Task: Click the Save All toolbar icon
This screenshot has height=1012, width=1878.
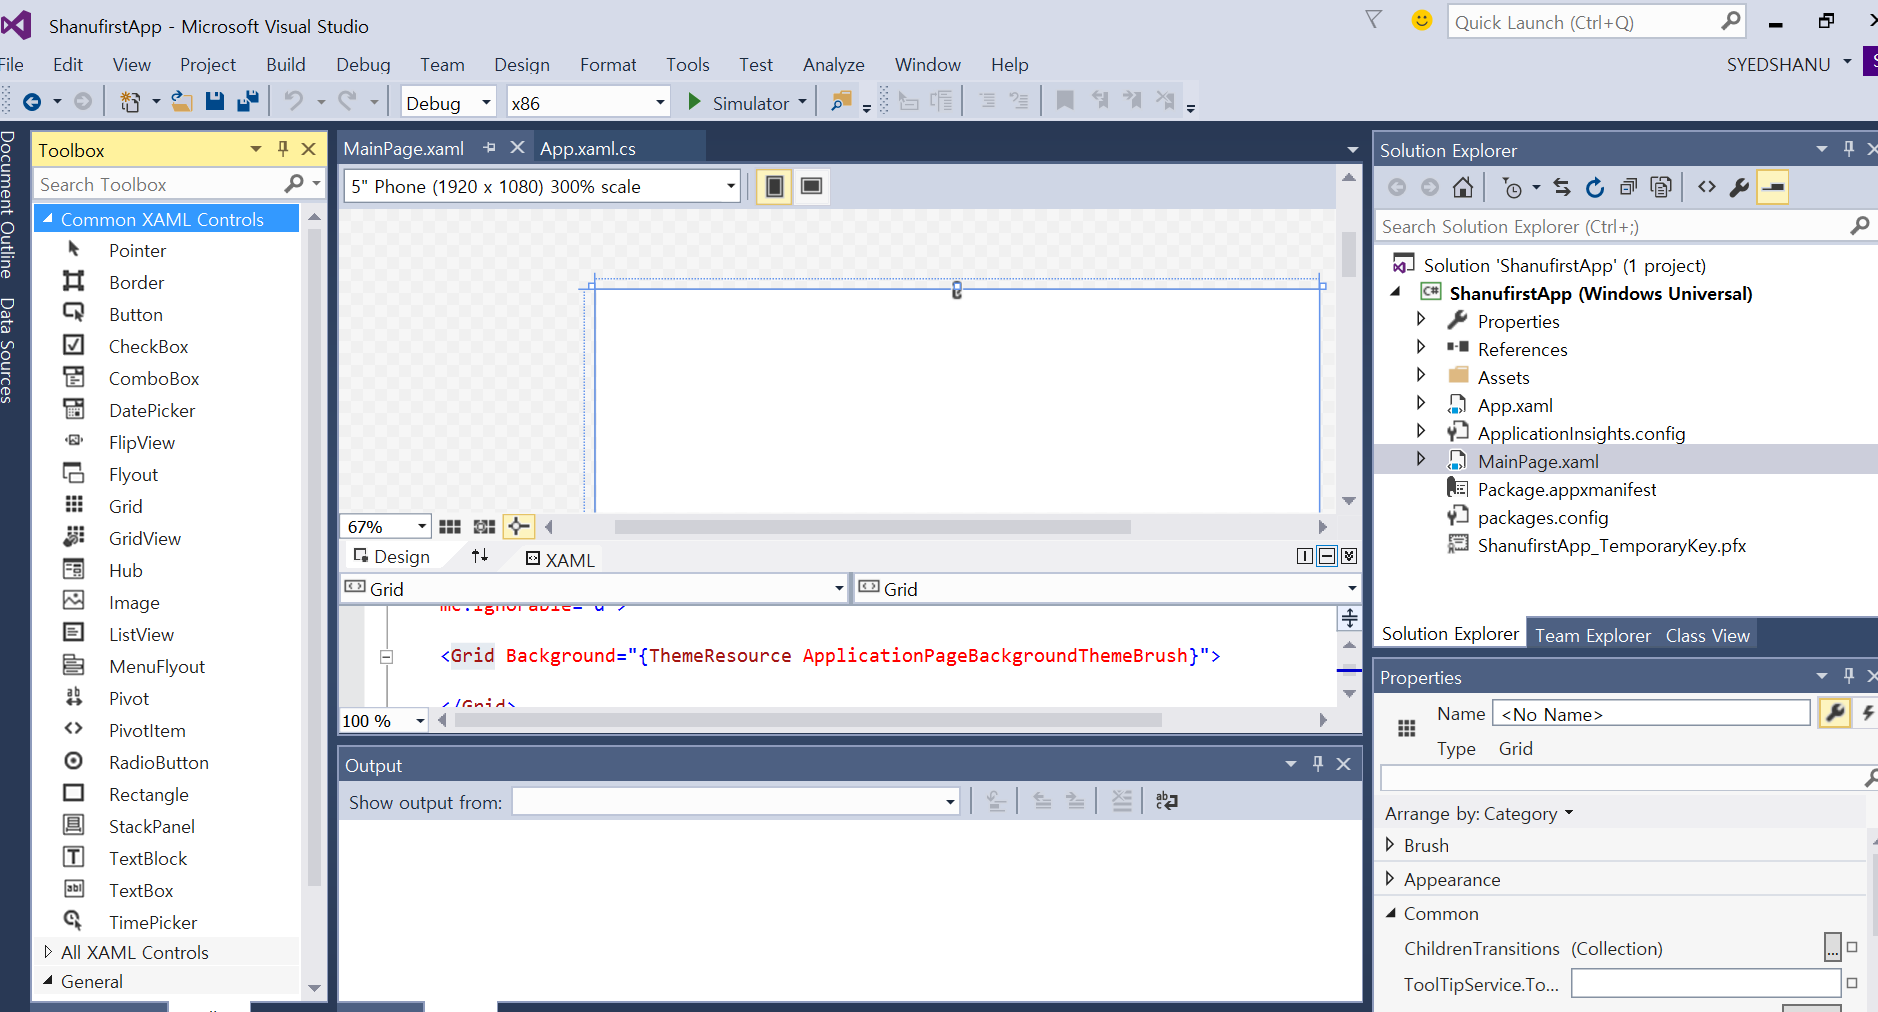Action: point(247,101)
